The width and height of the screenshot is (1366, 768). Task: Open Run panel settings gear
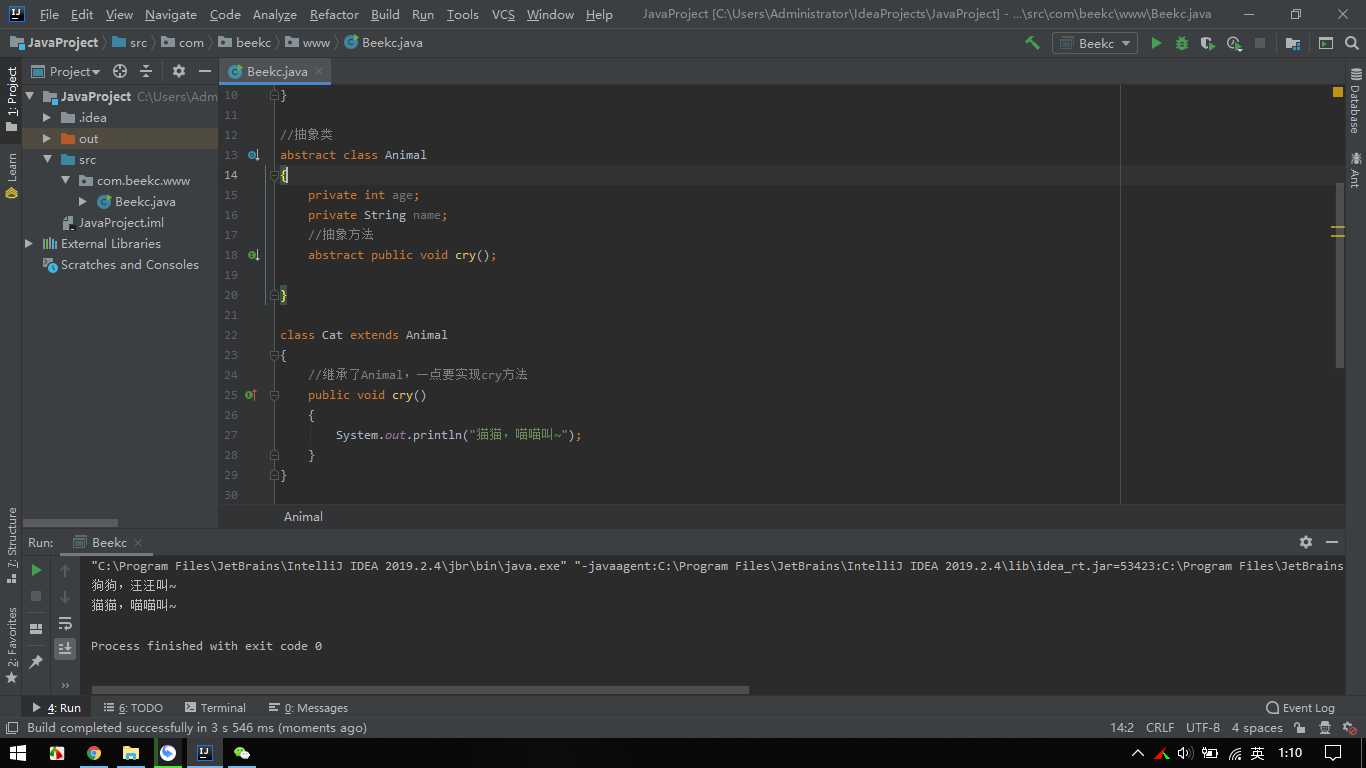[1306, 541]
